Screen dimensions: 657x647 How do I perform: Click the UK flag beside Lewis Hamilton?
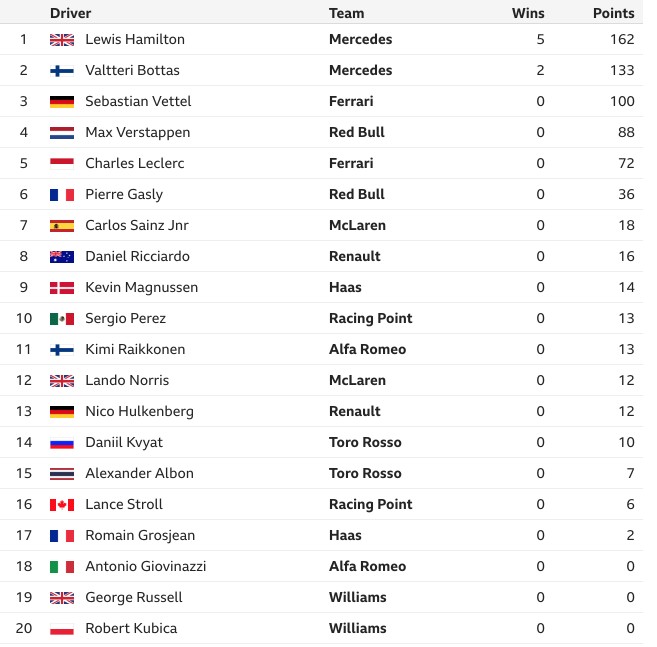62,40
